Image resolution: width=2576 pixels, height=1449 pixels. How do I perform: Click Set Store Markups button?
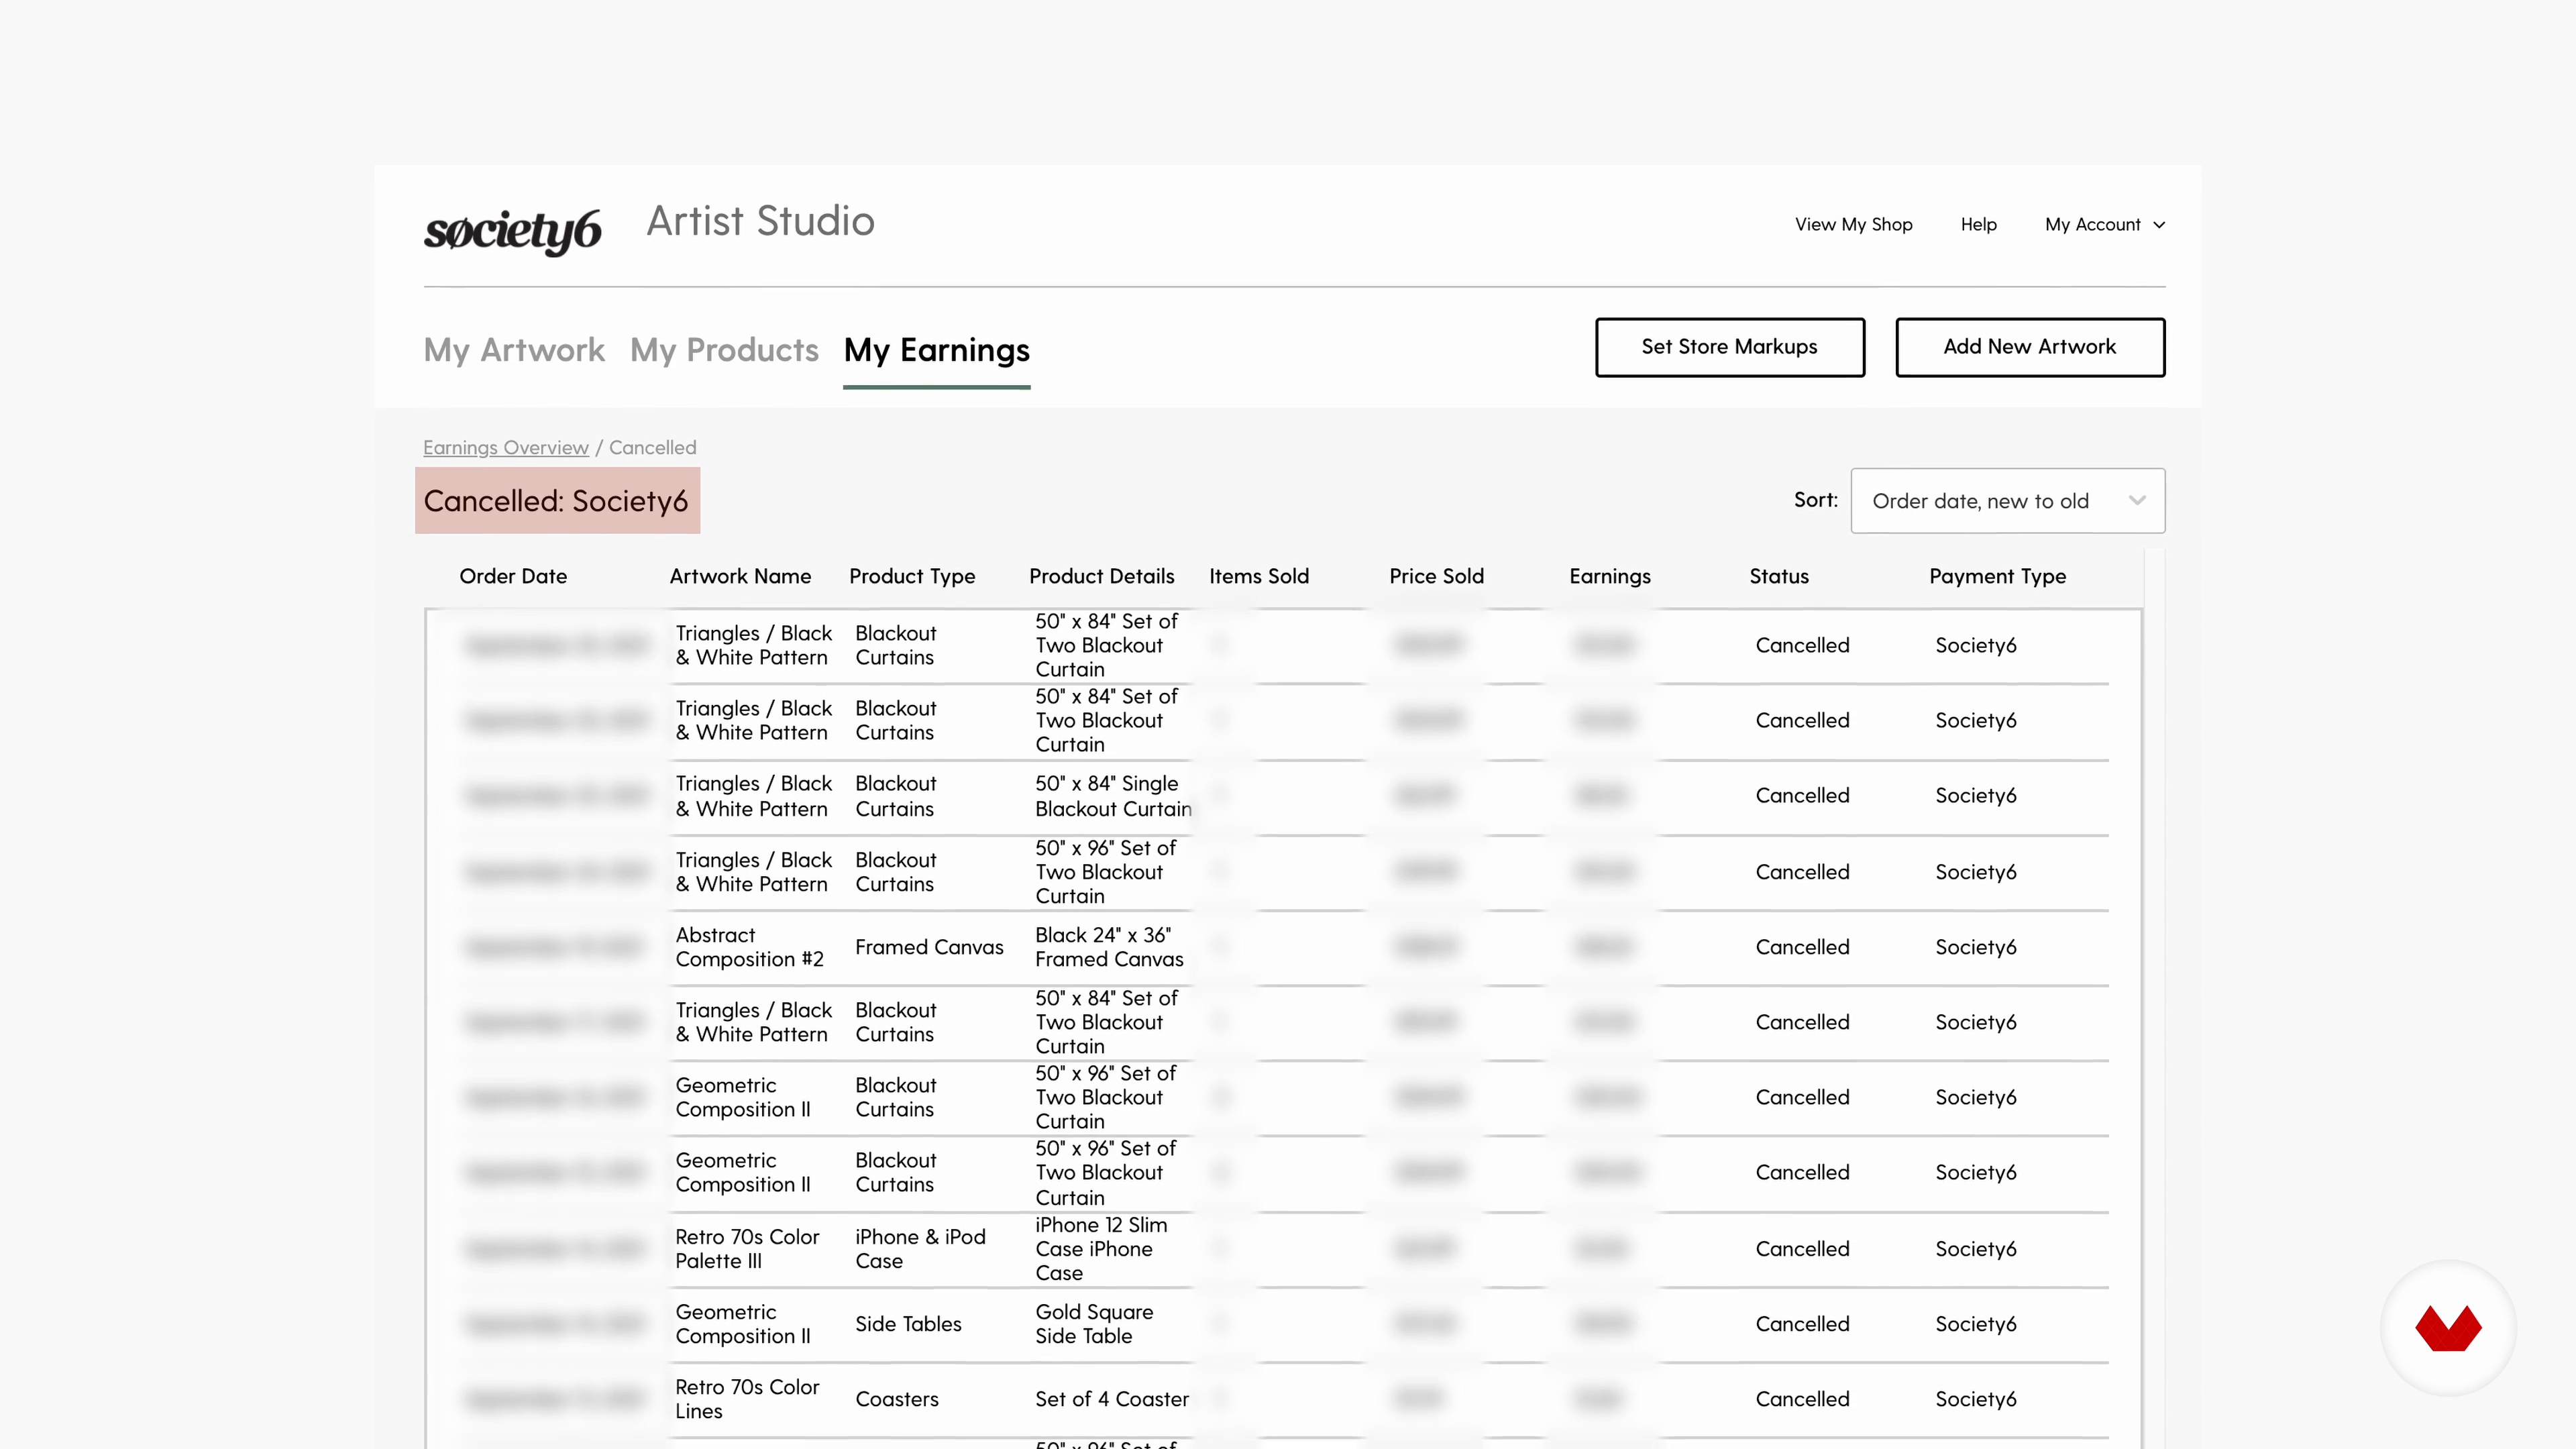[x=1729, y=347]
